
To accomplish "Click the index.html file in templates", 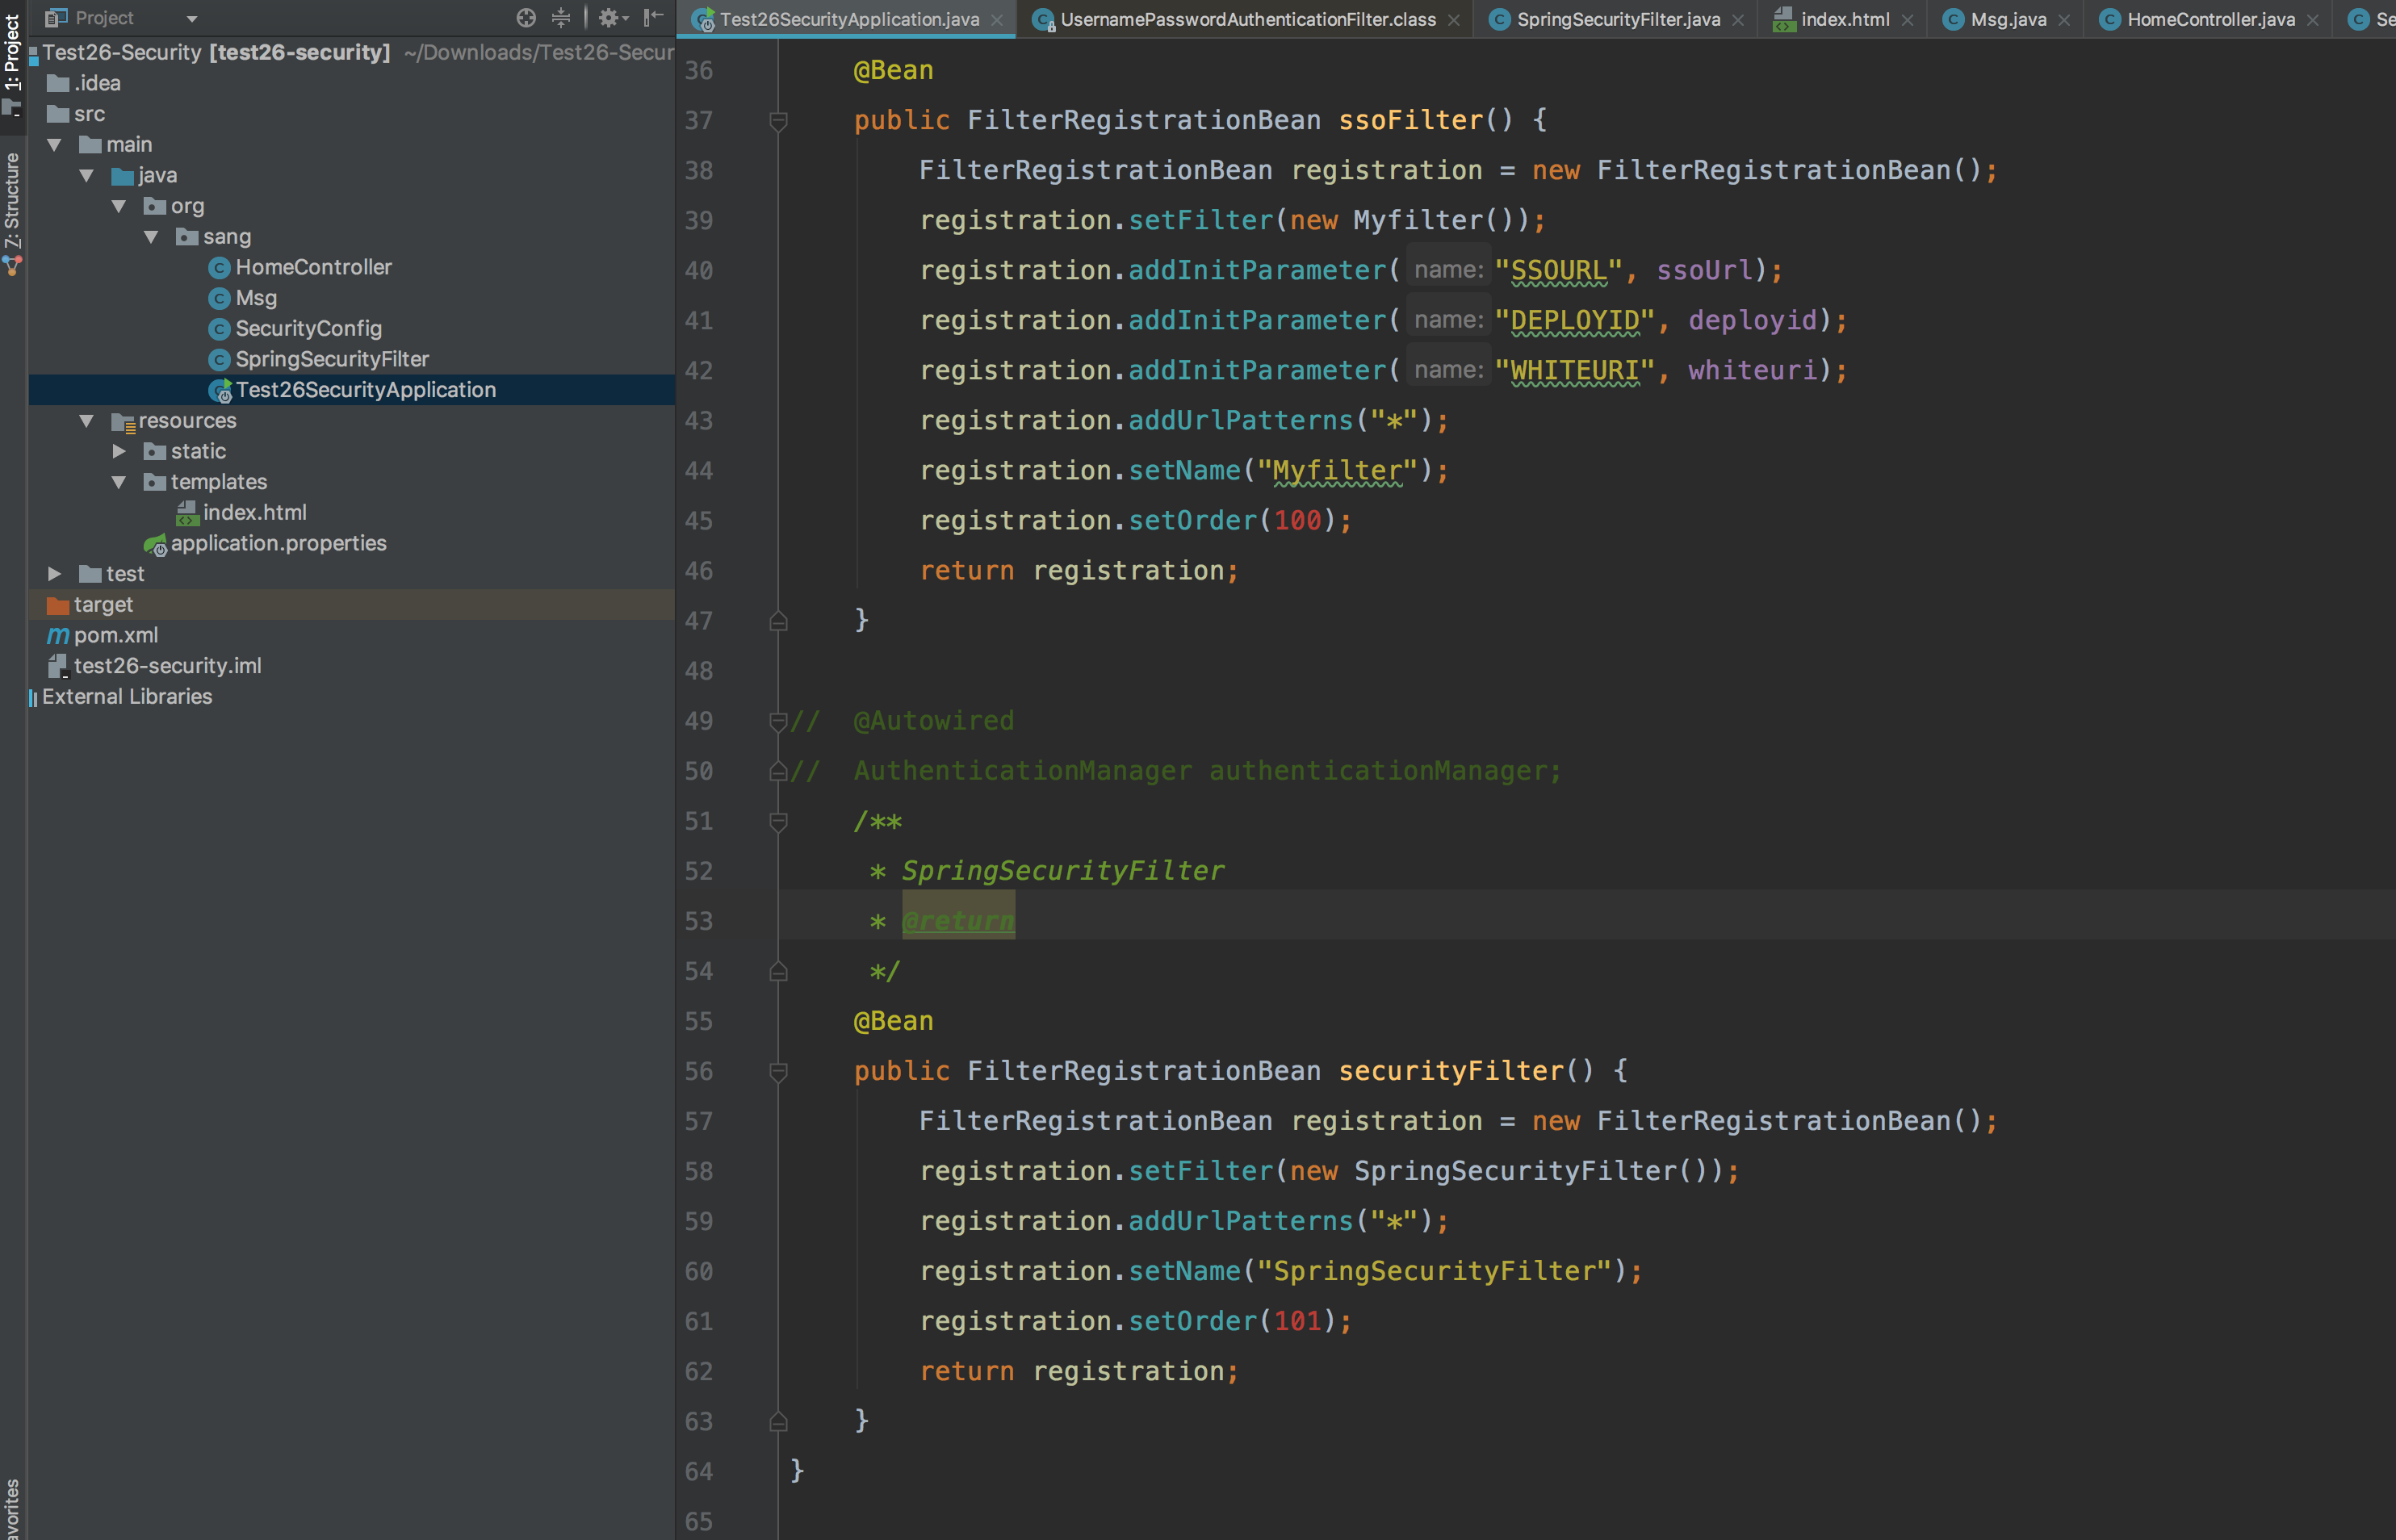I will tap(254, 512).
